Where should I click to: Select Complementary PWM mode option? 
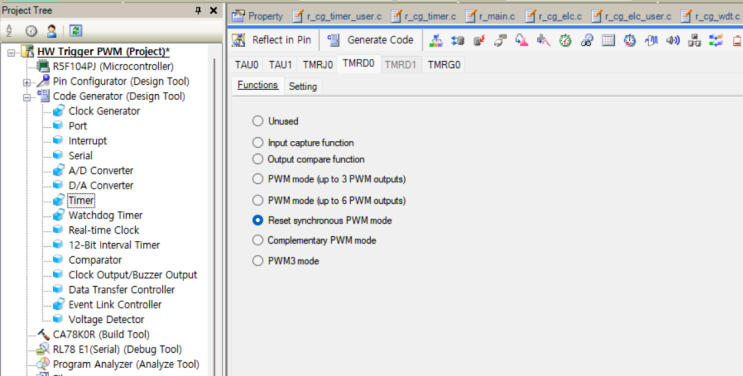click(x=257, y=240)
